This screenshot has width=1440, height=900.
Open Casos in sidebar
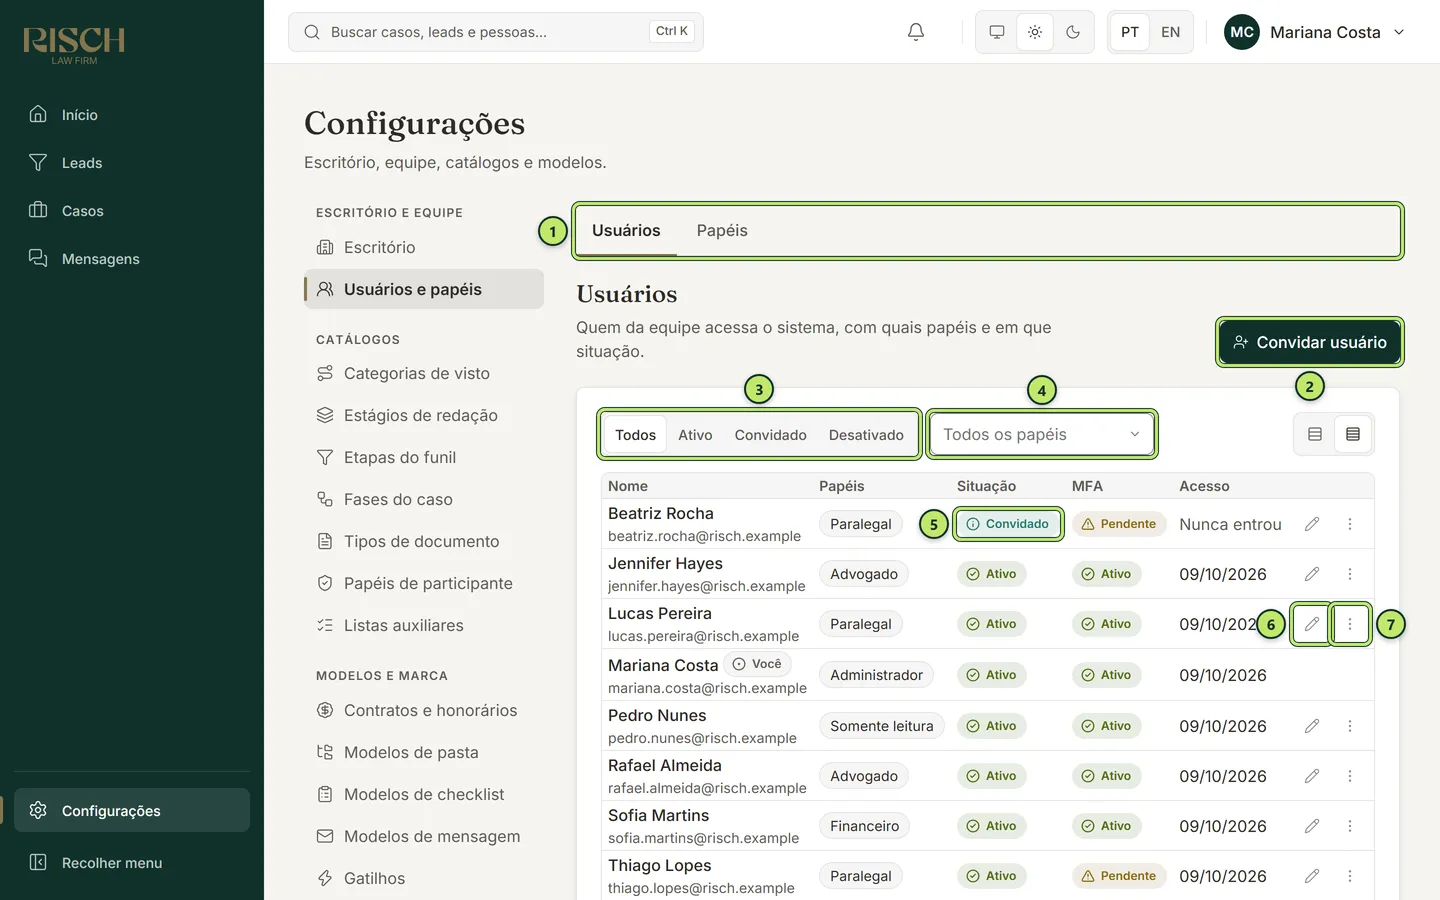point(132,211)
